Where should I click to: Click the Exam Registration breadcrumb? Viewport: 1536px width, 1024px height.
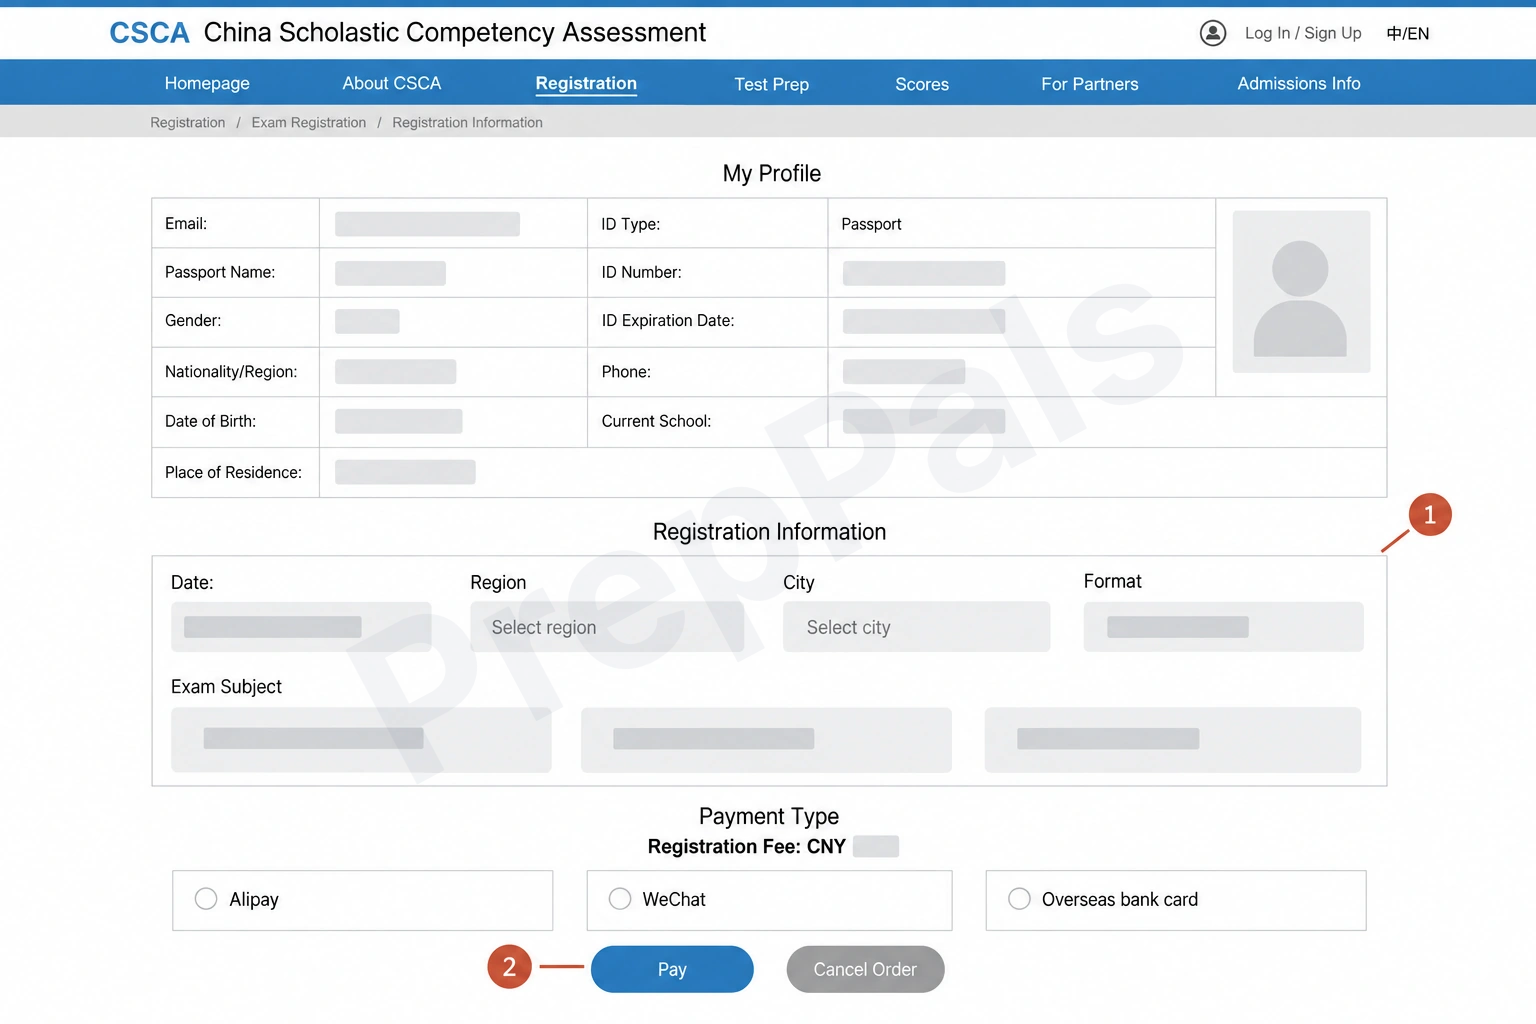pyautogui.click(x=309, y=122)
